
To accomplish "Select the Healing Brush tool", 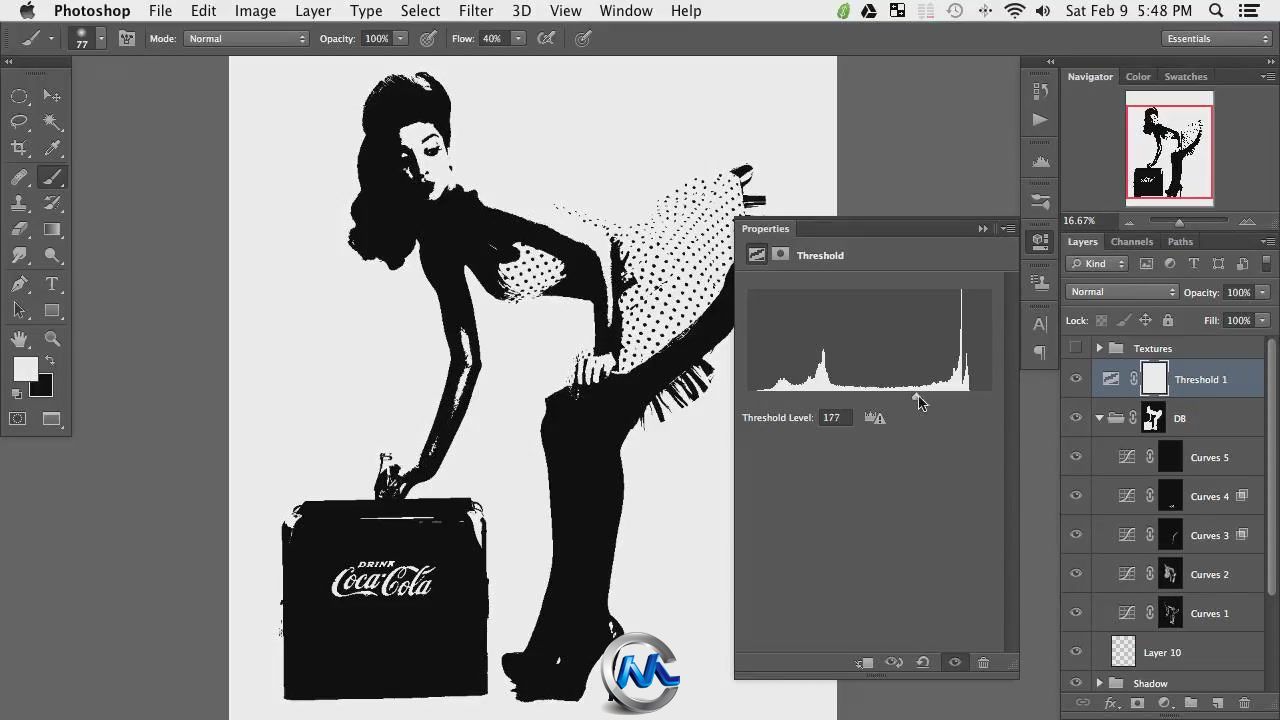I will coord(19,177).
